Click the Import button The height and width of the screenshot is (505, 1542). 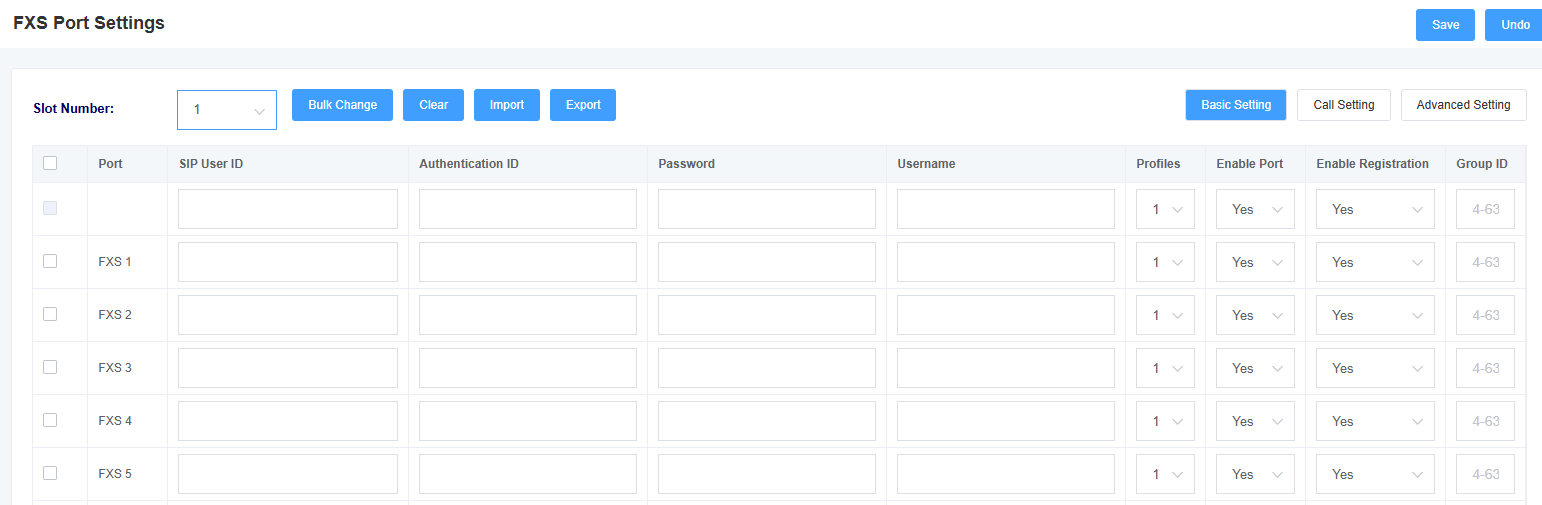click(507, 105)
